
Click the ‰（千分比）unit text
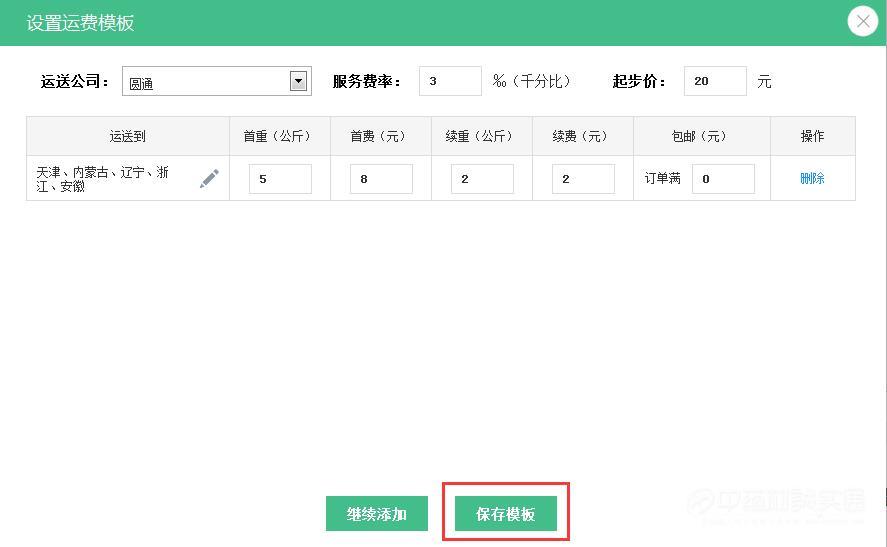coord(531,81)
